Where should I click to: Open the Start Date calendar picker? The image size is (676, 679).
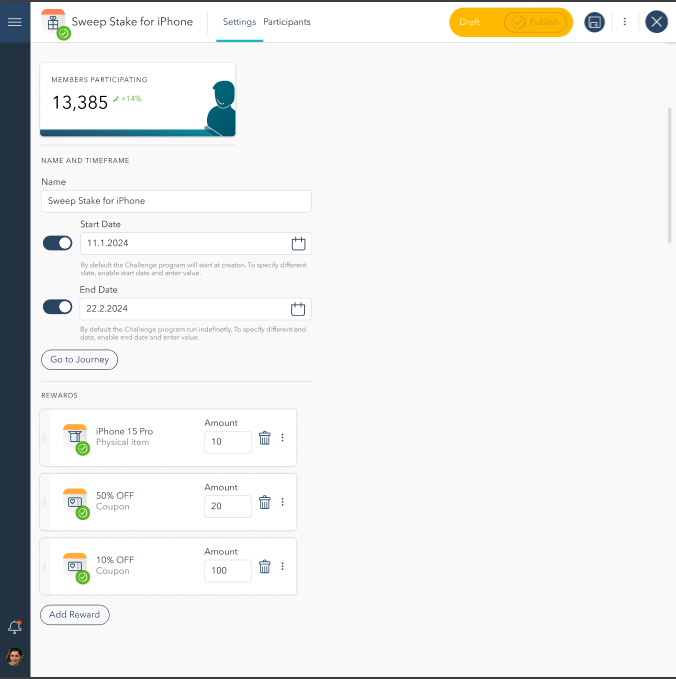298,243
